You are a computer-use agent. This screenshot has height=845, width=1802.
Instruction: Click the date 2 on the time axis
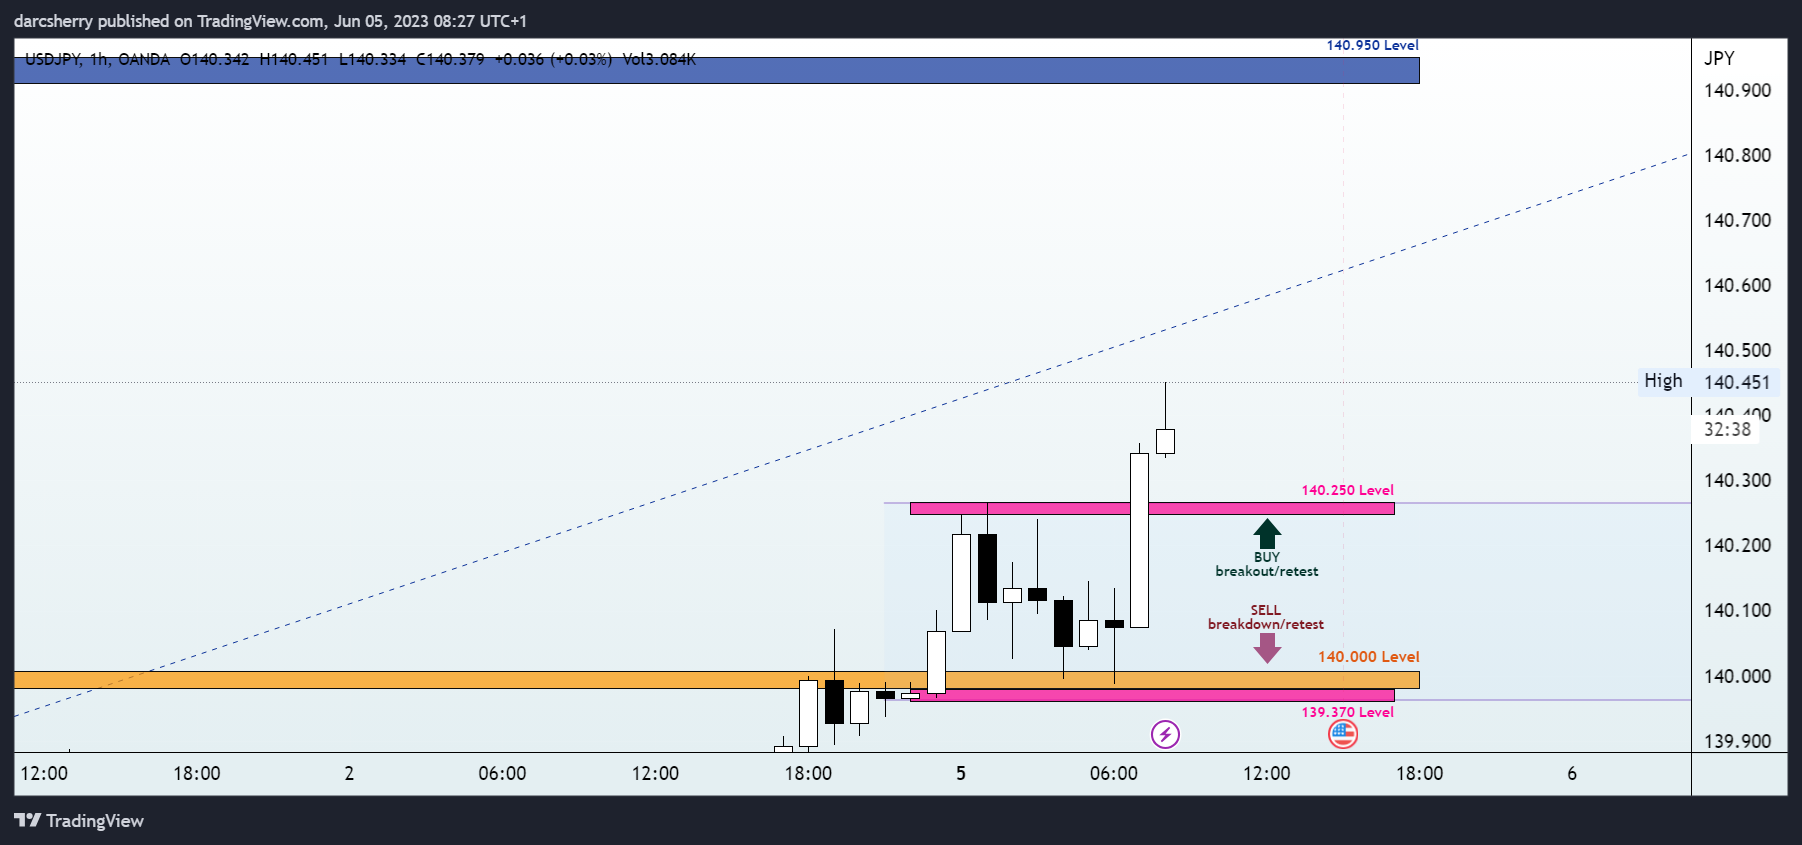click(349, 773)
